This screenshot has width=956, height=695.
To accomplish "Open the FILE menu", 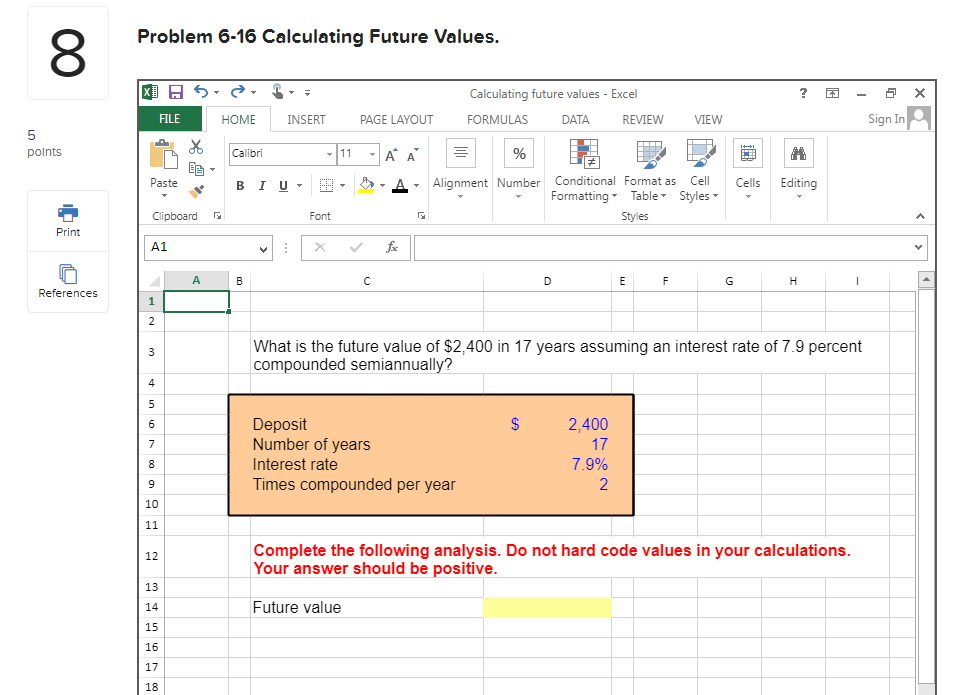I will (x=170, y=117).
